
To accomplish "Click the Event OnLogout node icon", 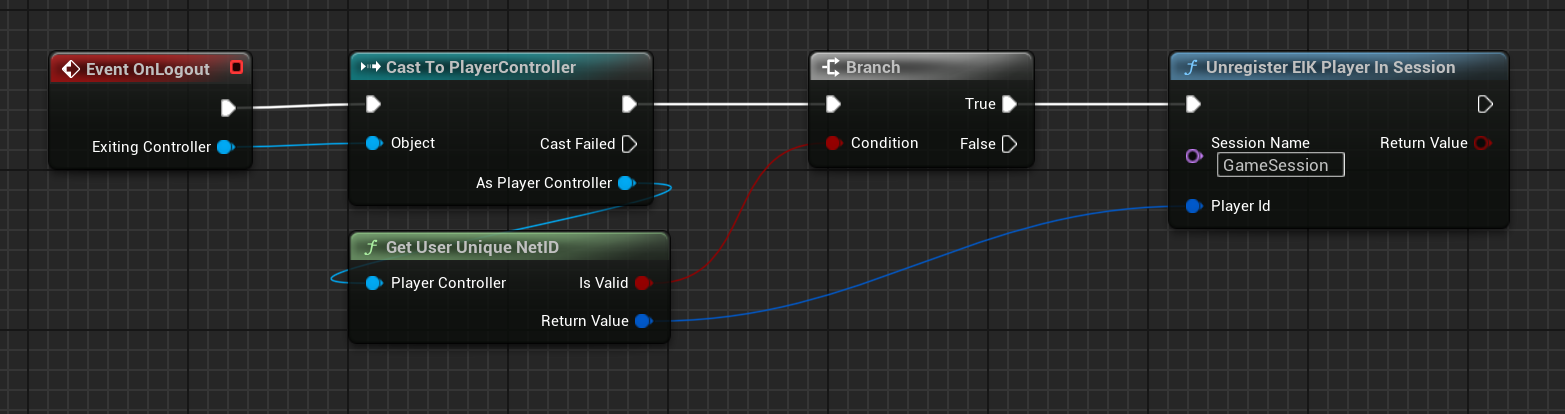I will tap(70, 69).
